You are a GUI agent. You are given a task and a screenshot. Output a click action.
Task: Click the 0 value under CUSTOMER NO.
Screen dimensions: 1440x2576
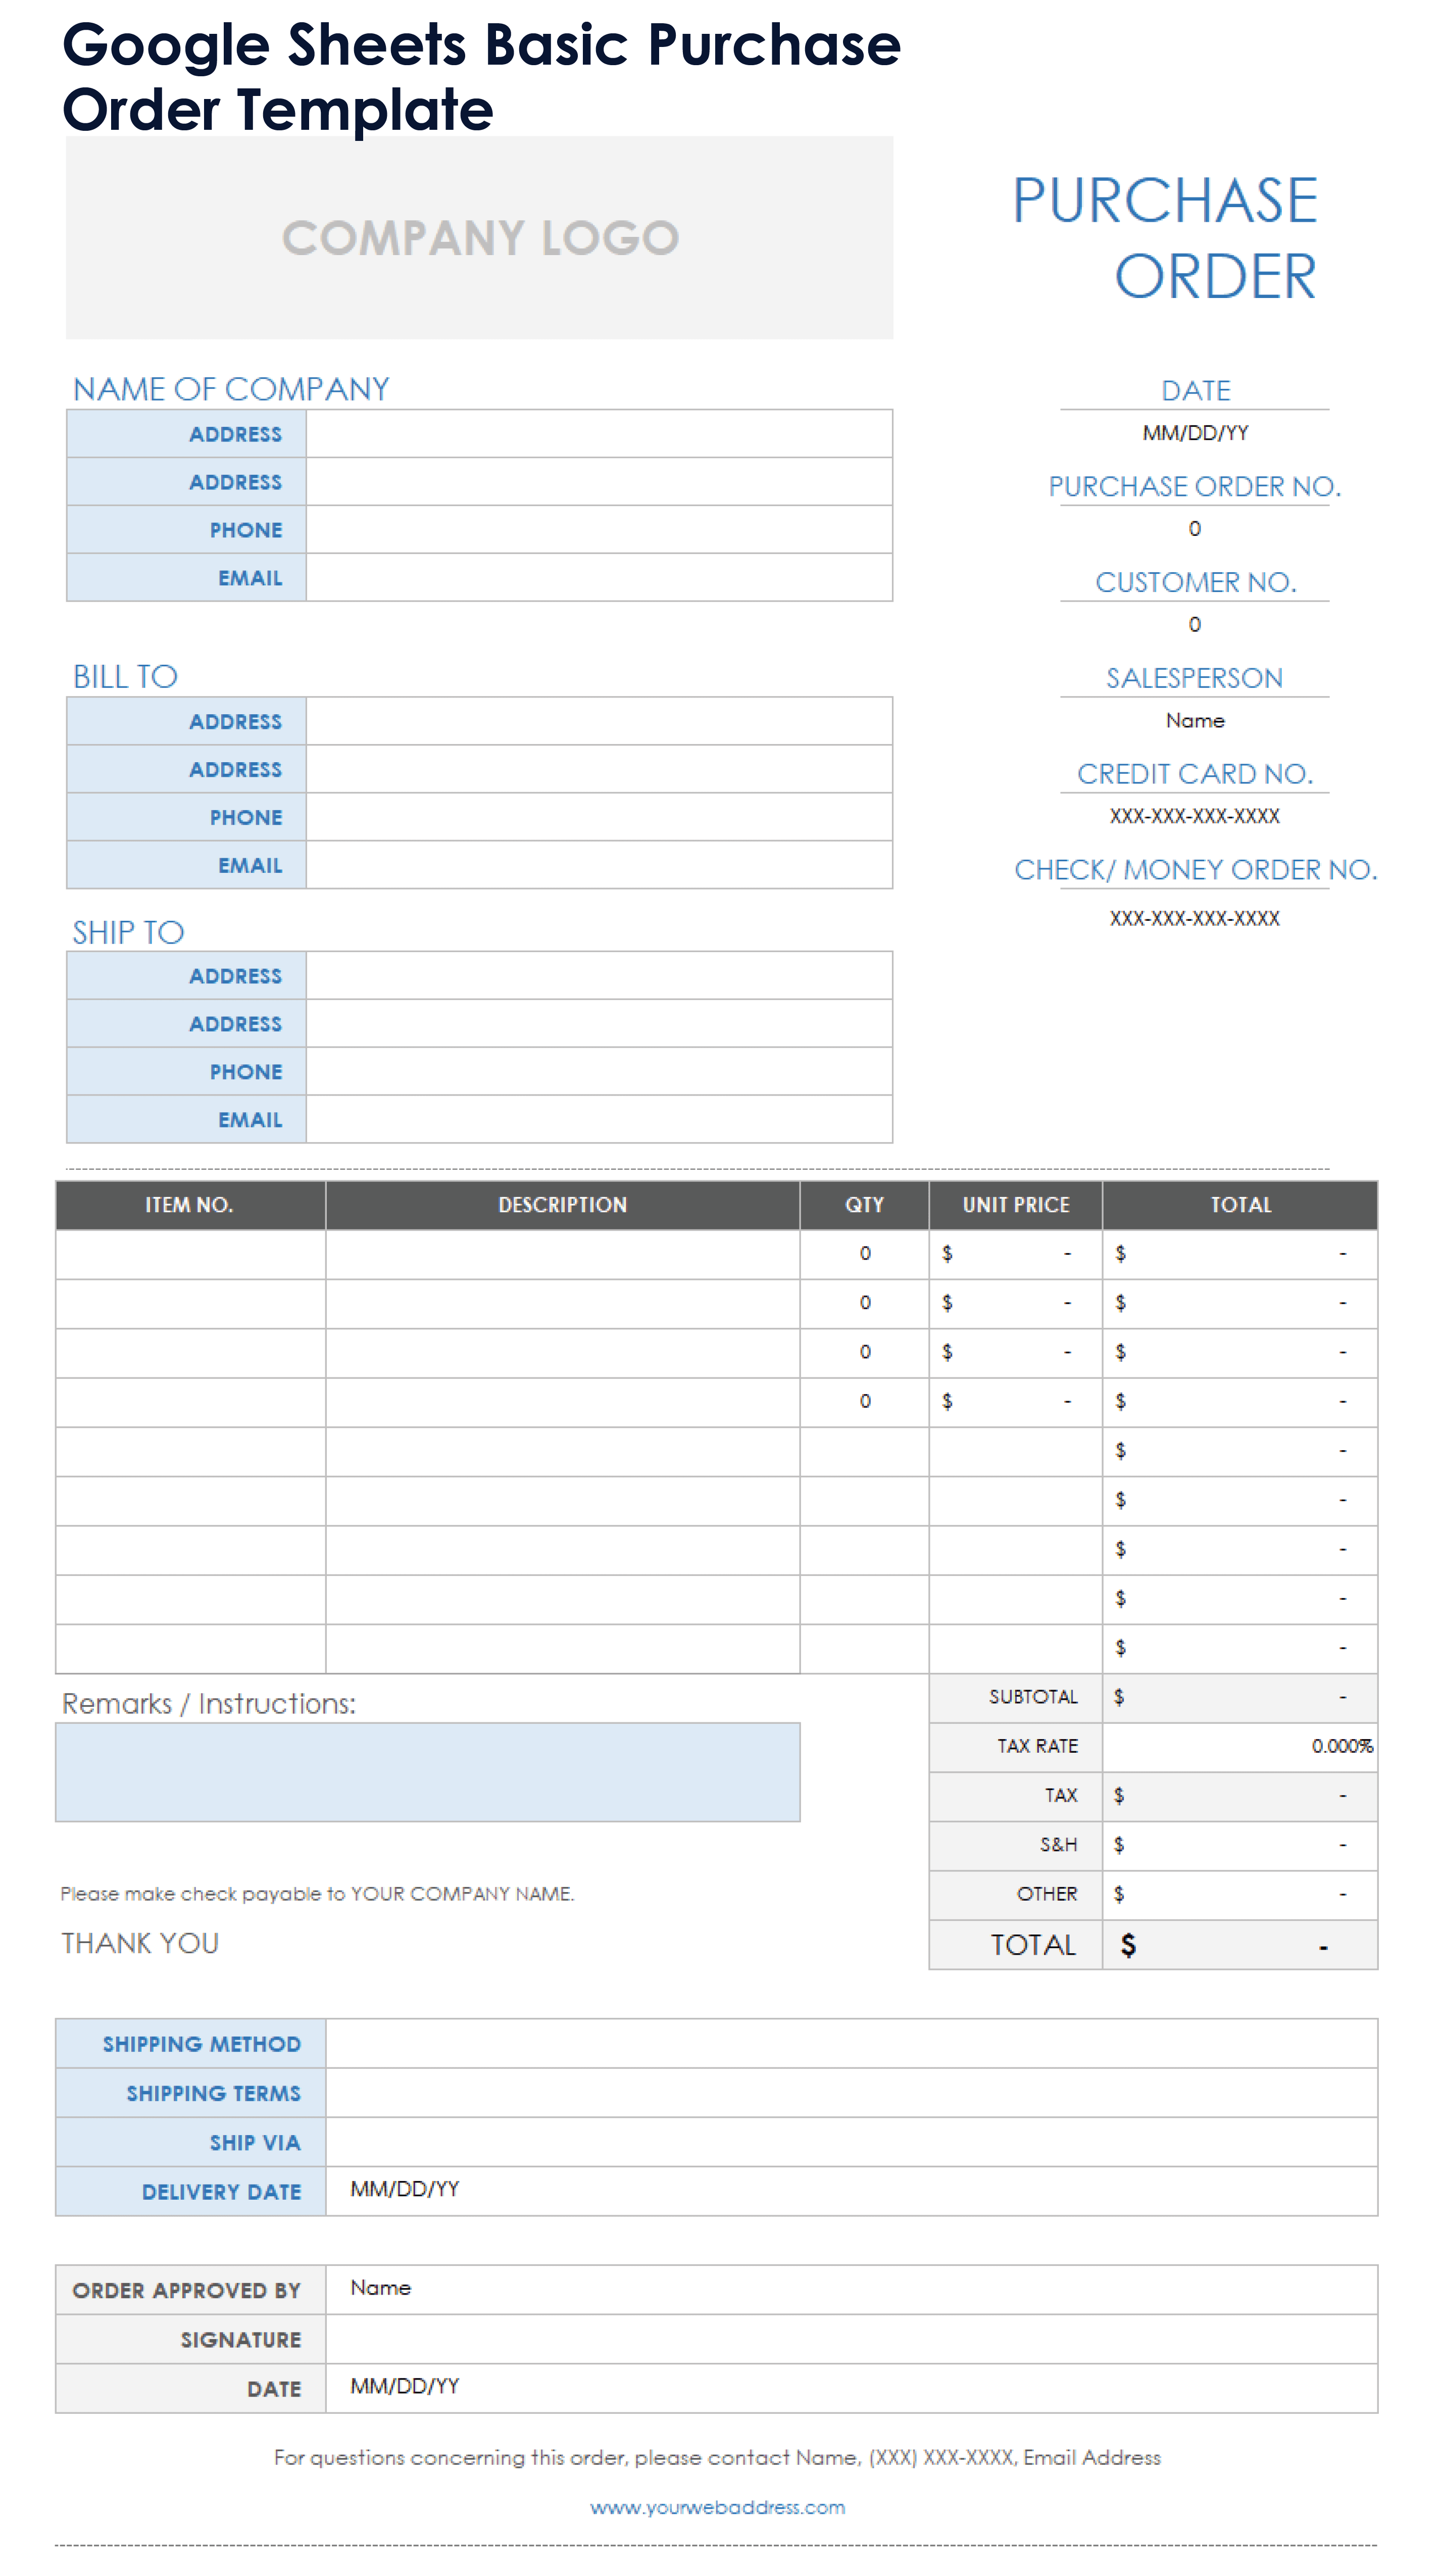tap(1195, 625)
